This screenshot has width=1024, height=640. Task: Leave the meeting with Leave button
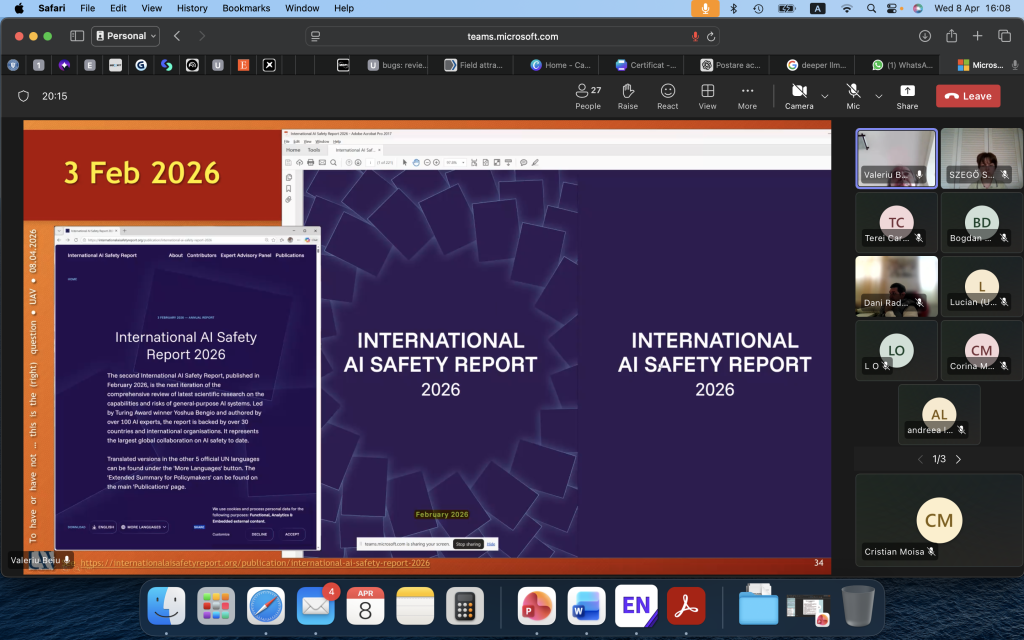(x=968, y=96)
